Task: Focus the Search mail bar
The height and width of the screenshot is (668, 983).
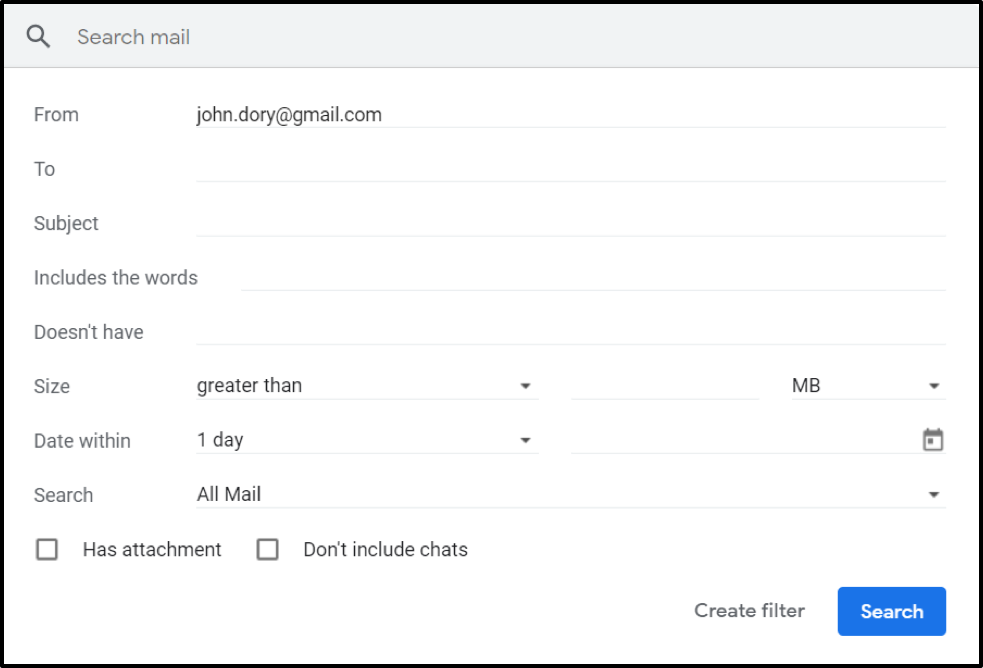Action: (500, 37)
